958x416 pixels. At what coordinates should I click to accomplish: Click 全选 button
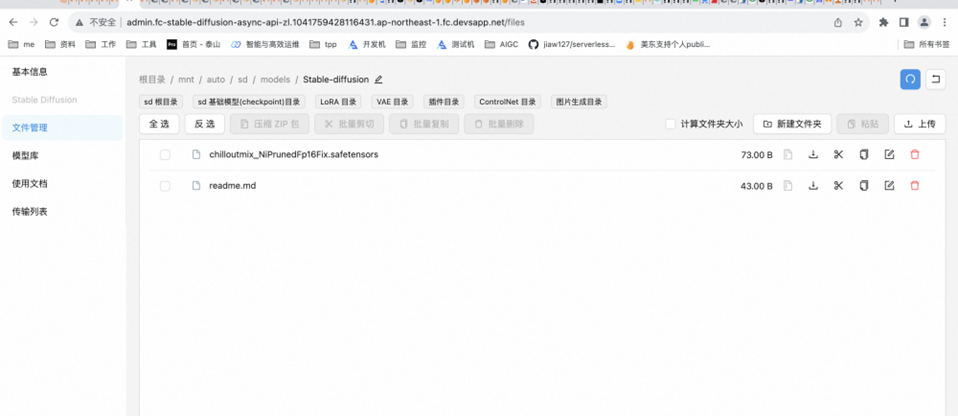point(159,124)
